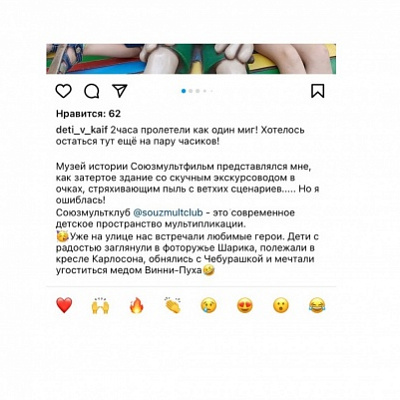View likes list under Нравится: 62
The image size is (400, 400).
(x=88, y=114)
